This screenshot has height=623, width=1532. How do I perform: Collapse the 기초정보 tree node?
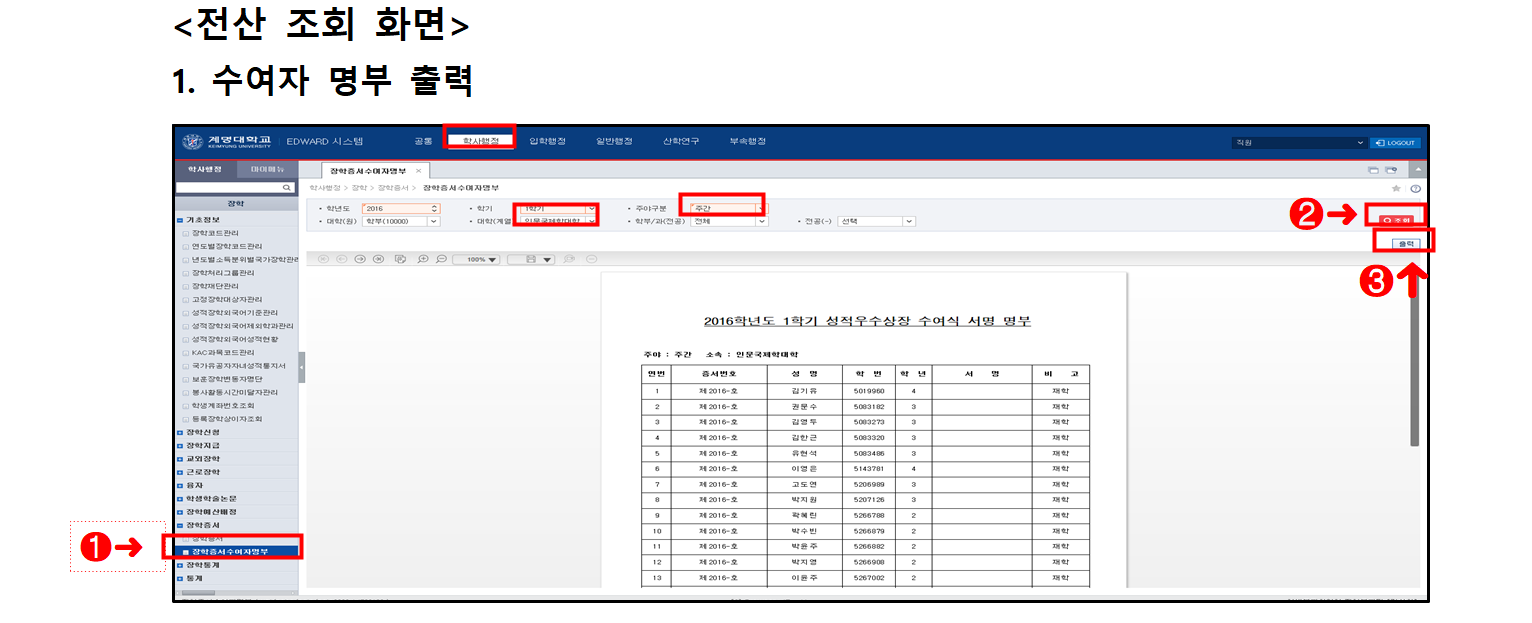click(180, 219)
